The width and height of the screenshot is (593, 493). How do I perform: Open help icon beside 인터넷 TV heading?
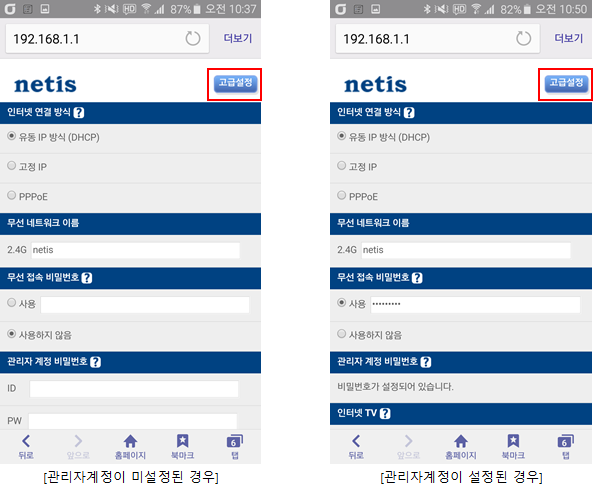pyautogui.click(x=385, y=414)
